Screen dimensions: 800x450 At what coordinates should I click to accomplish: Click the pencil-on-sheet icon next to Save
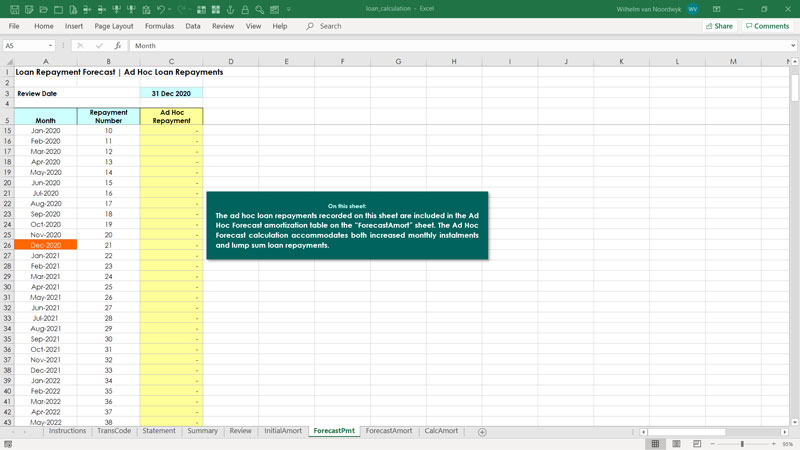(x=29, y=9)
